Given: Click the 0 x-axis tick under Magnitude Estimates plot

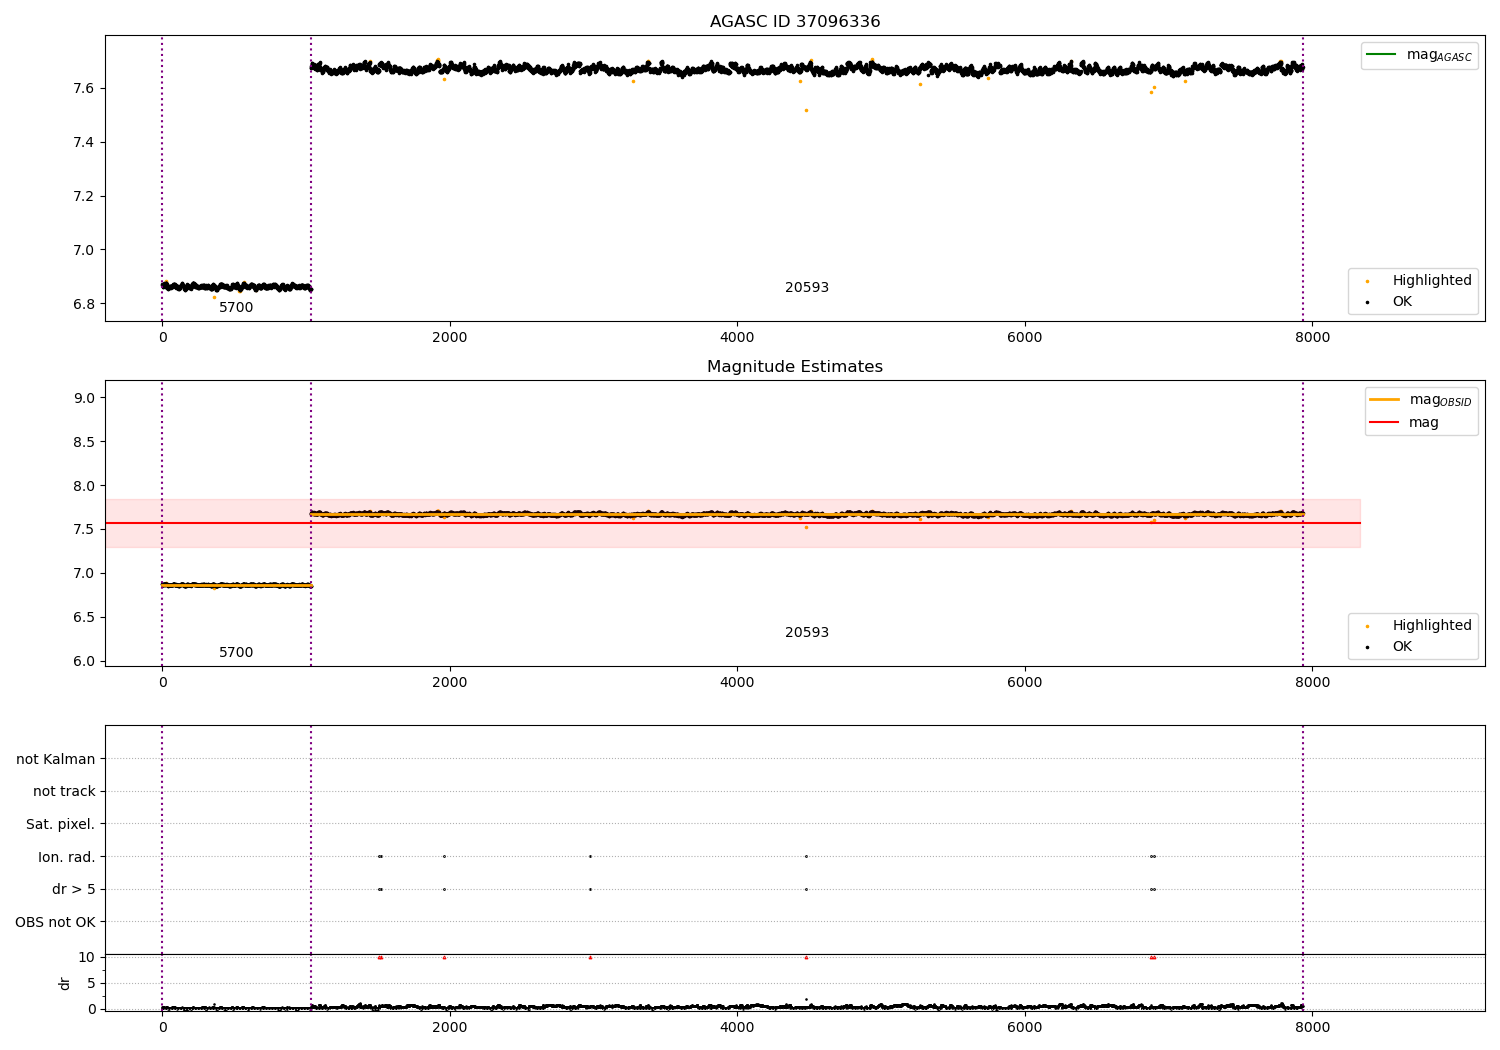Looking at the screenshot, I should pyautogui.click(x=162, y=682).
